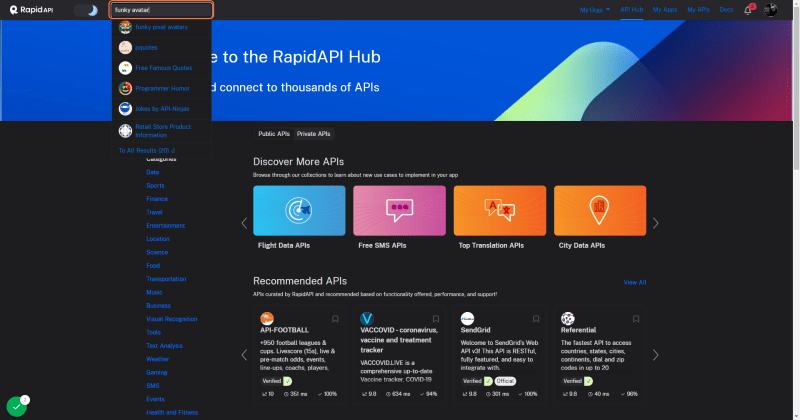800x420 pixels.
Task: Click the Official badge on SendGrid
Action: point(505,381)
